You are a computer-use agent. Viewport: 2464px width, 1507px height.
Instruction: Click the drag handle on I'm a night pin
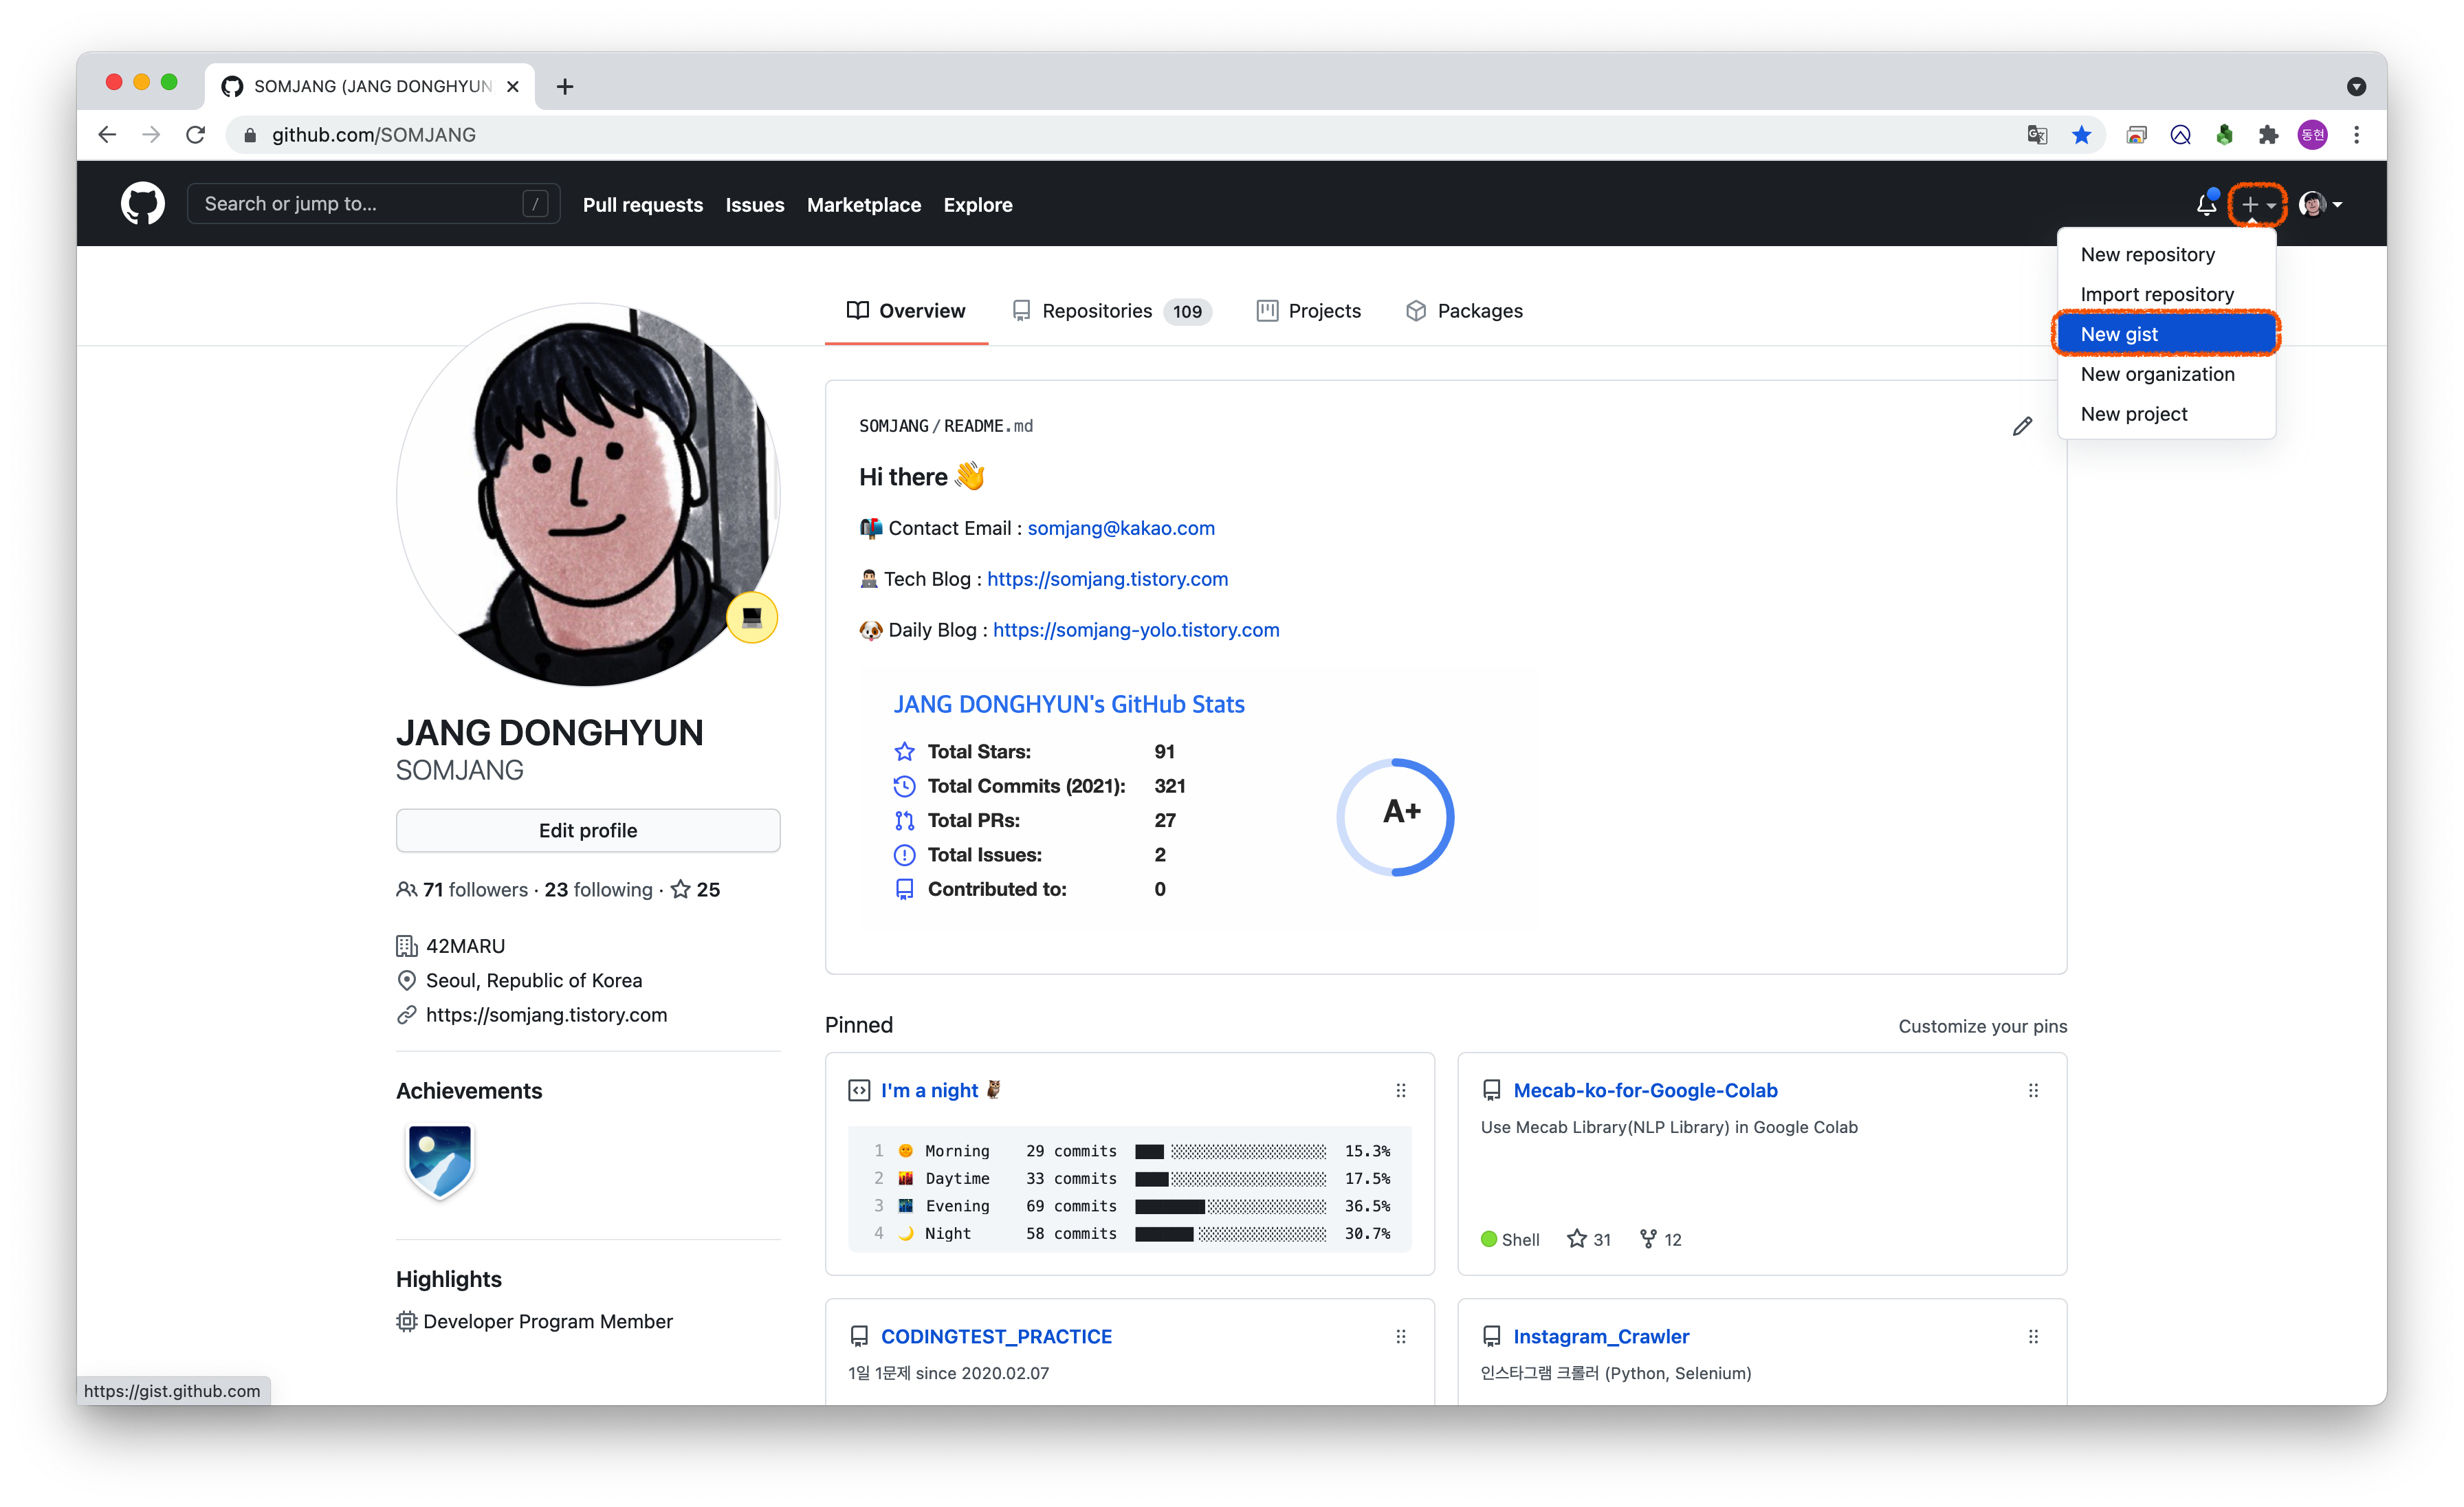(1400, 1090)
